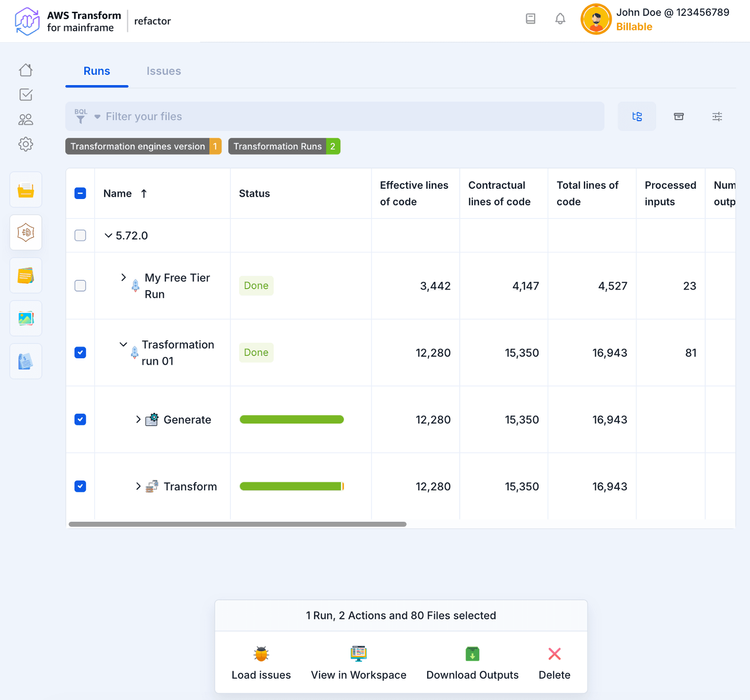Open the sticky notes tool in the sidebar
This screenshot has width=750, height=700.
click(26, 276)
